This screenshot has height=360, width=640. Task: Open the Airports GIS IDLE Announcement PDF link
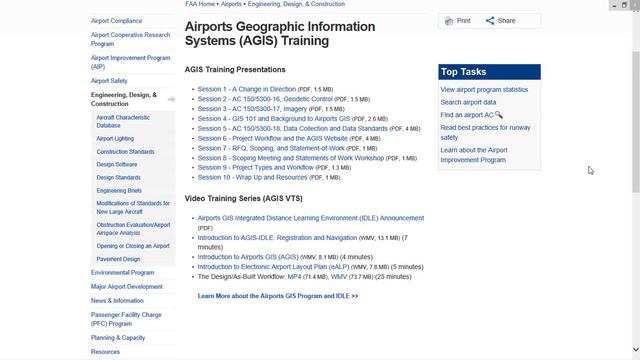pyautogui.click(x=311, y=218)
